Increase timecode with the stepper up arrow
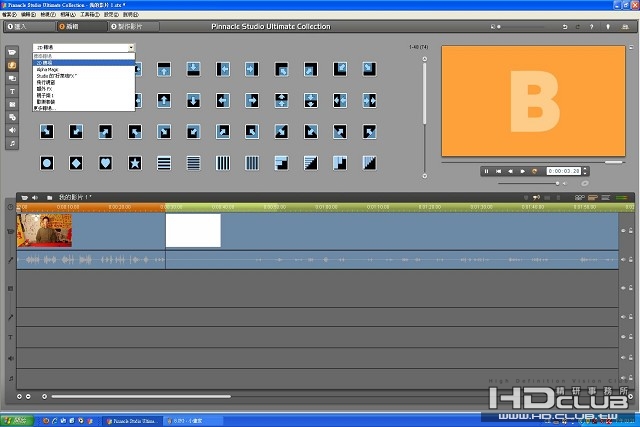The height and width of the screenshot is (427, 640). (x=585, y=169)
